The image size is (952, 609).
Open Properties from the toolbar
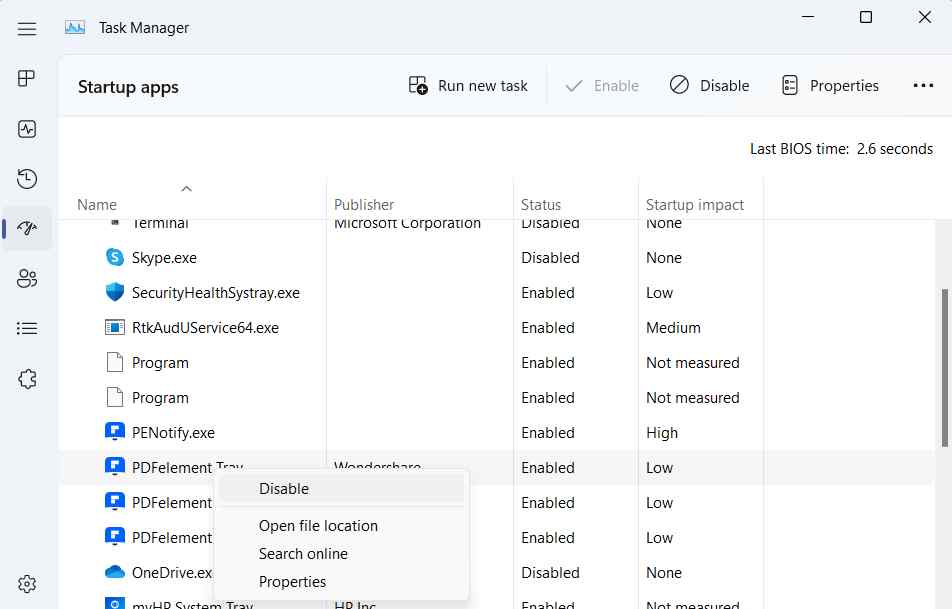point(830,86)
